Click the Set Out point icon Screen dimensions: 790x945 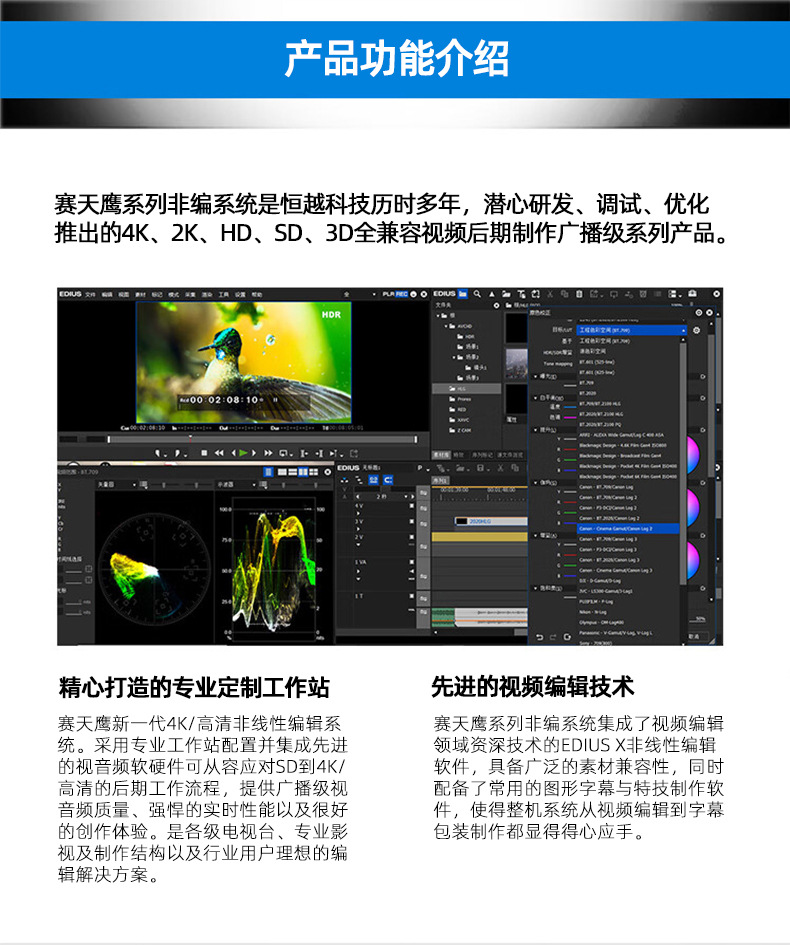[177, 453]
